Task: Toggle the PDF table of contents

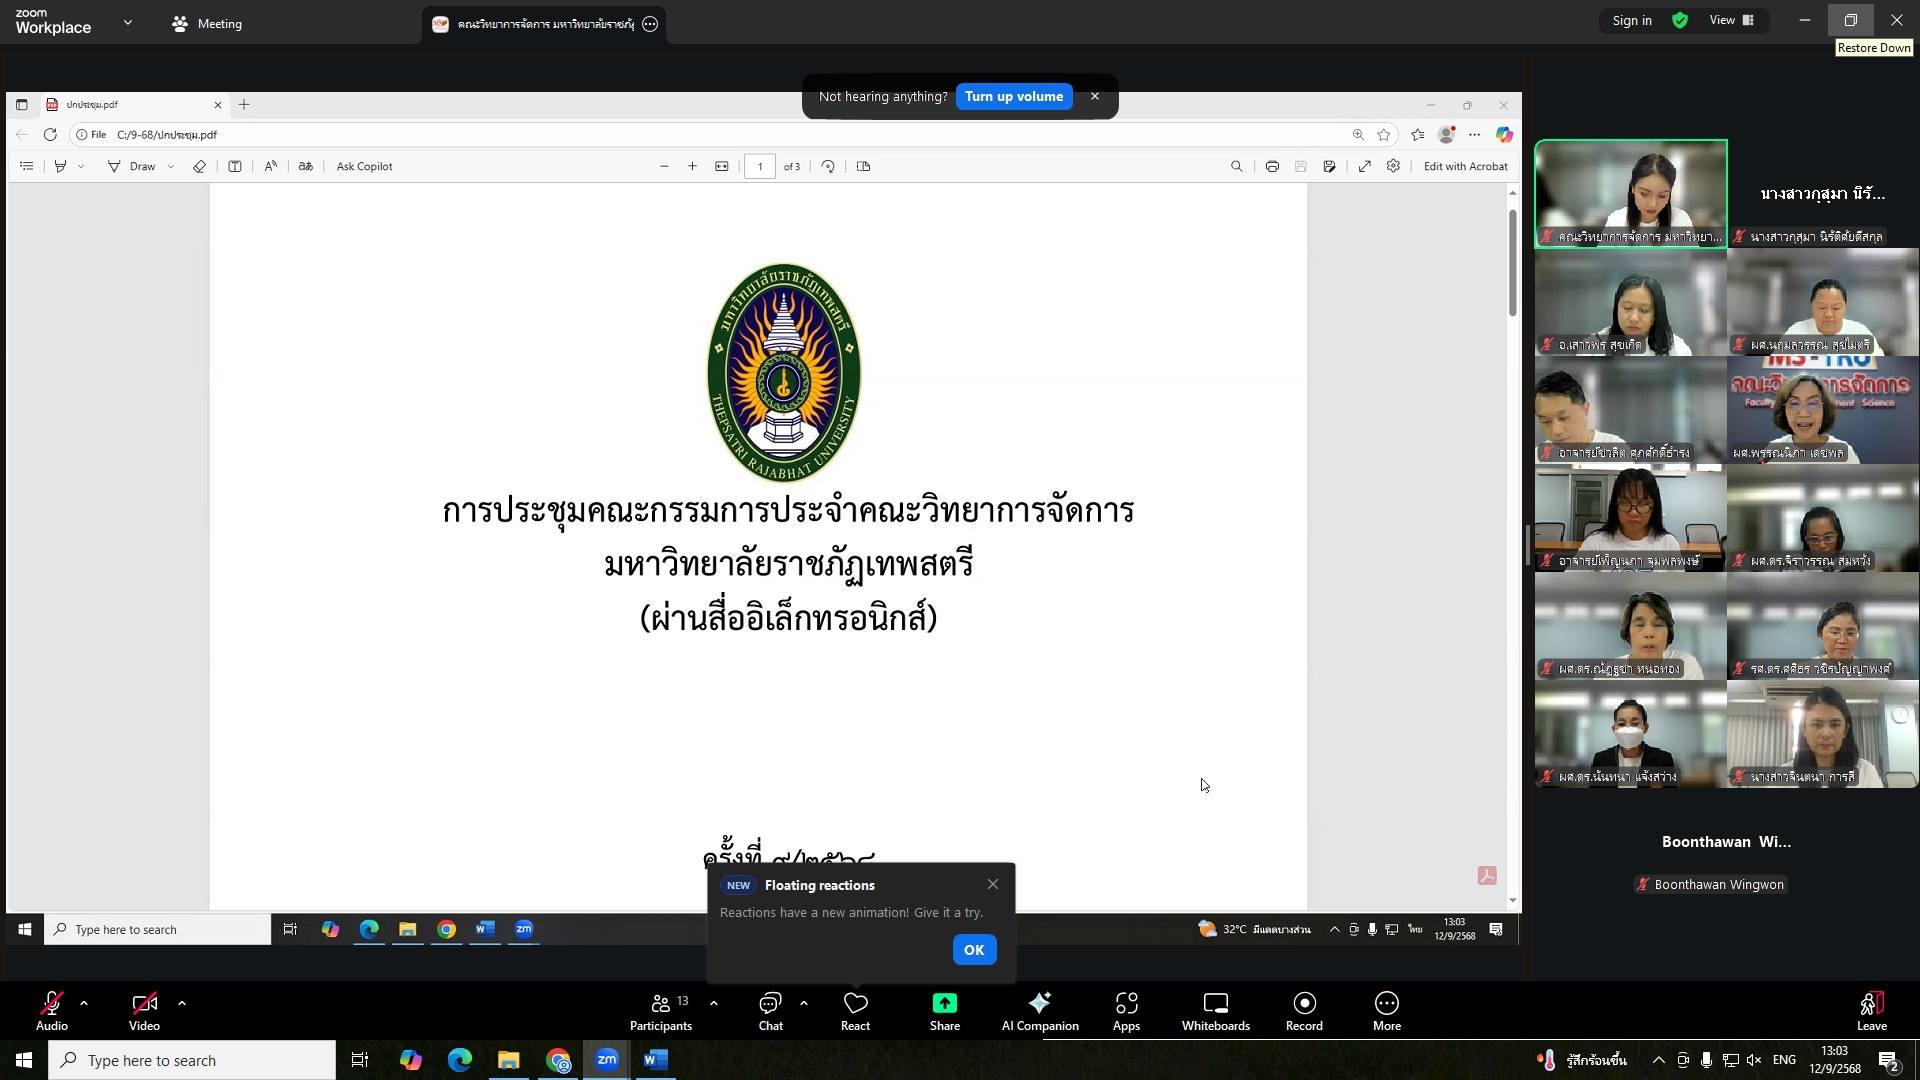Action: 27,167
